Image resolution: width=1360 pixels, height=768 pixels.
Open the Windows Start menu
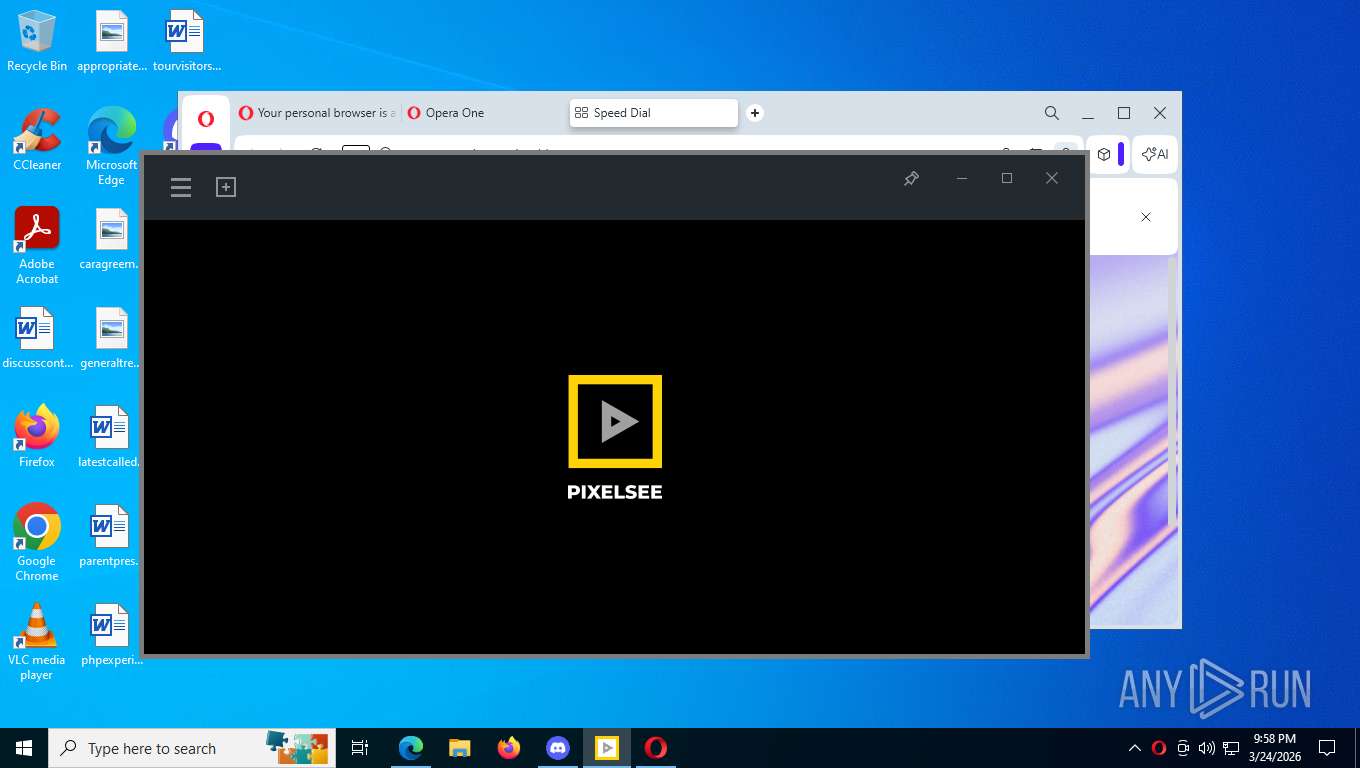pyautogui.click(x=24, y=748)
